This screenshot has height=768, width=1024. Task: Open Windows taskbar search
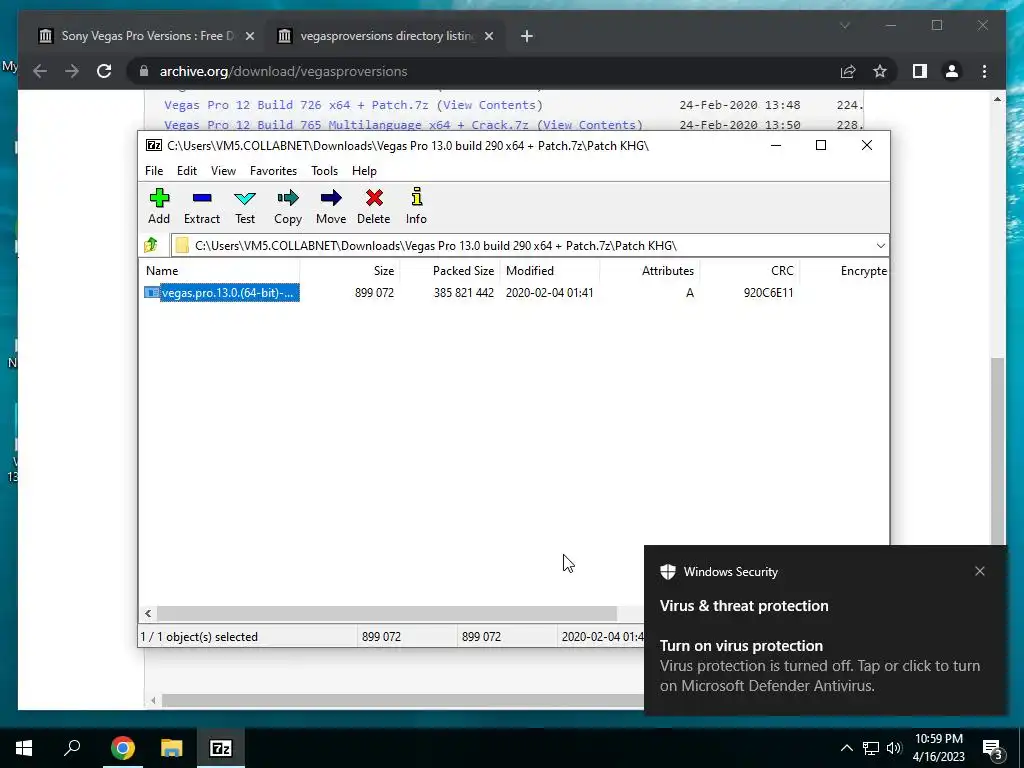point(72,748)
